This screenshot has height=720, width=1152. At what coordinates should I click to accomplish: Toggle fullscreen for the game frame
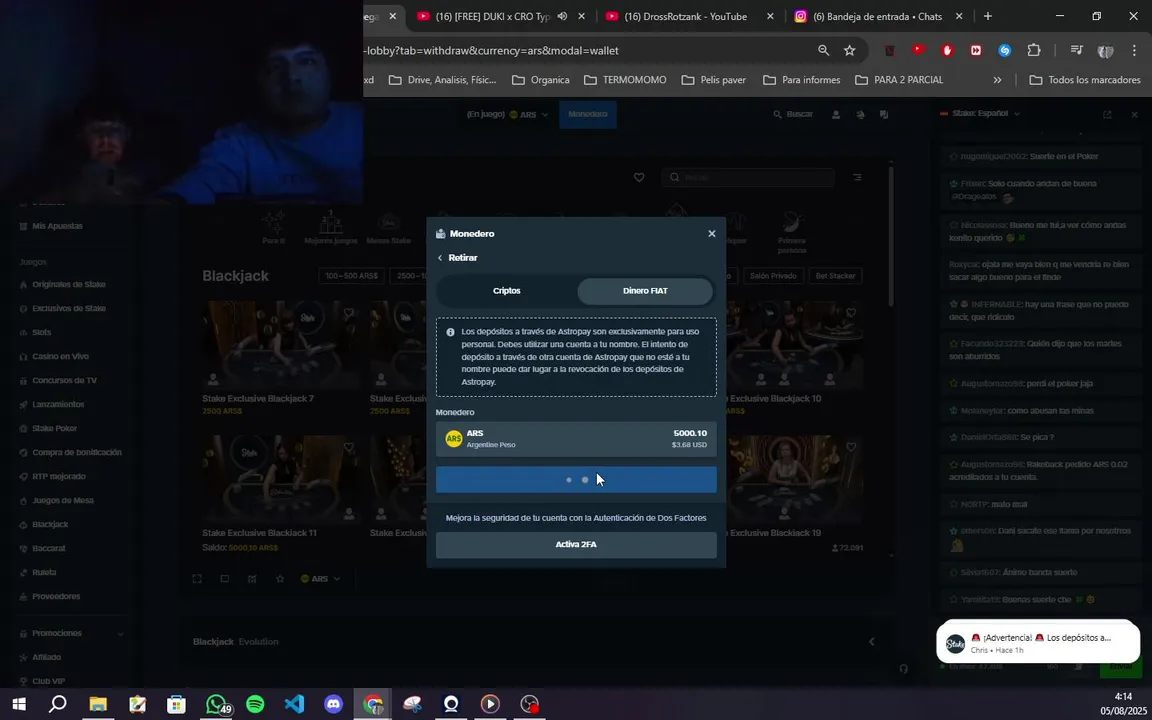pos(197,579)
